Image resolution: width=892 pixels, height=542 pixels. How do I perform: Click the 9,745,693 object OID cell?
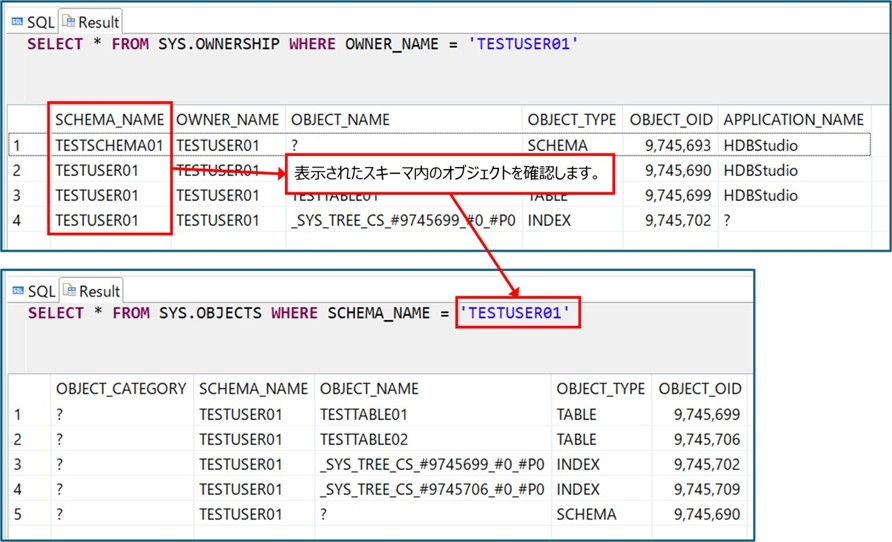(679, 145)
